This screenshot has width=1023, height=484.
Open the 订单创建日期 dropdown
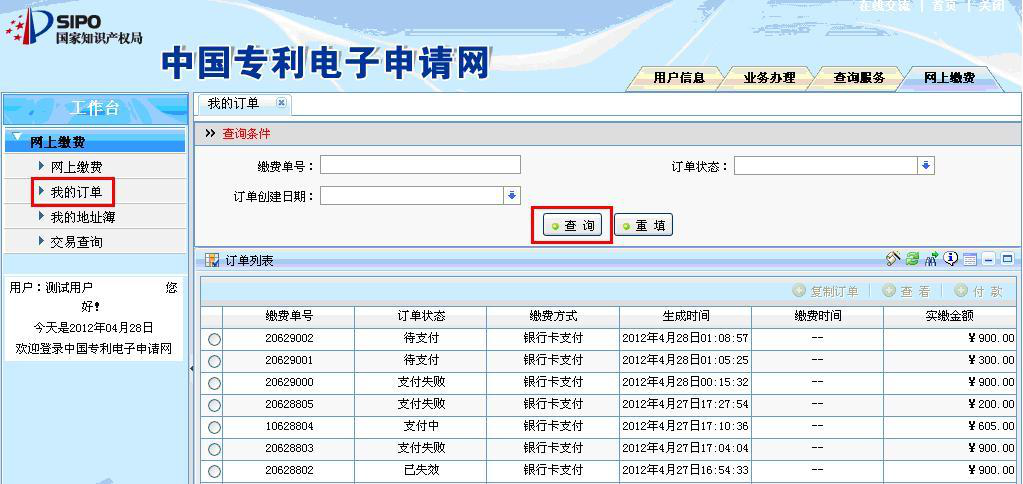tap(512, 196)
